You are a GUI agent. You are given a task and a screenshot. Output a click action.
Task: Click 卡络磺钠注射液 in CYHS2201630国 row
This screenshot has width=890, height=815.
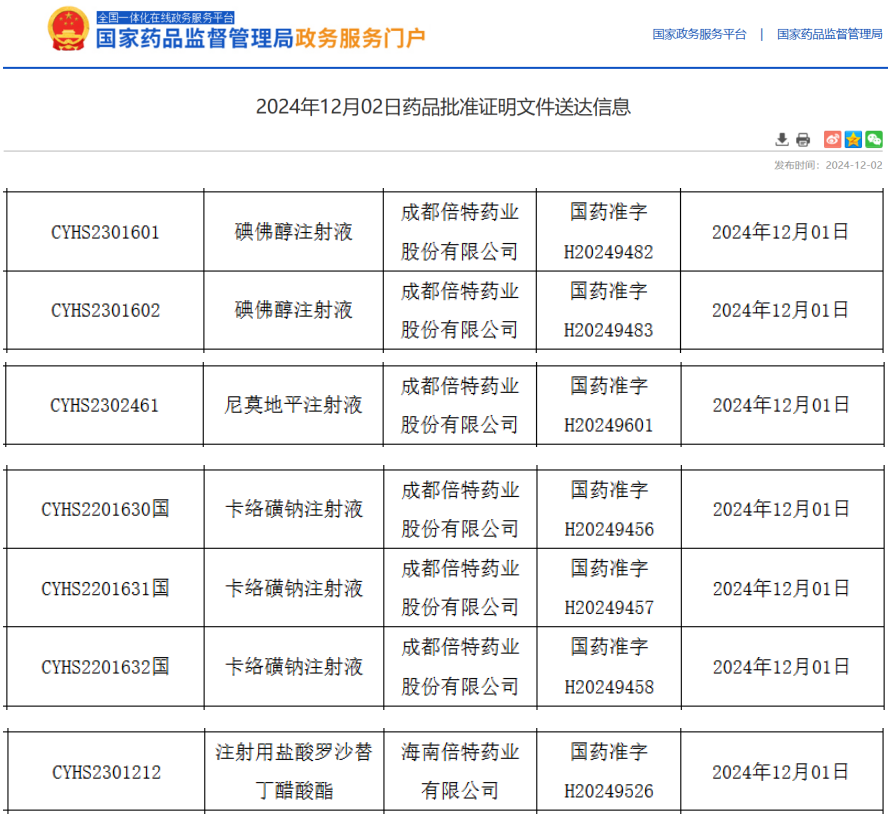click(294, 509)
